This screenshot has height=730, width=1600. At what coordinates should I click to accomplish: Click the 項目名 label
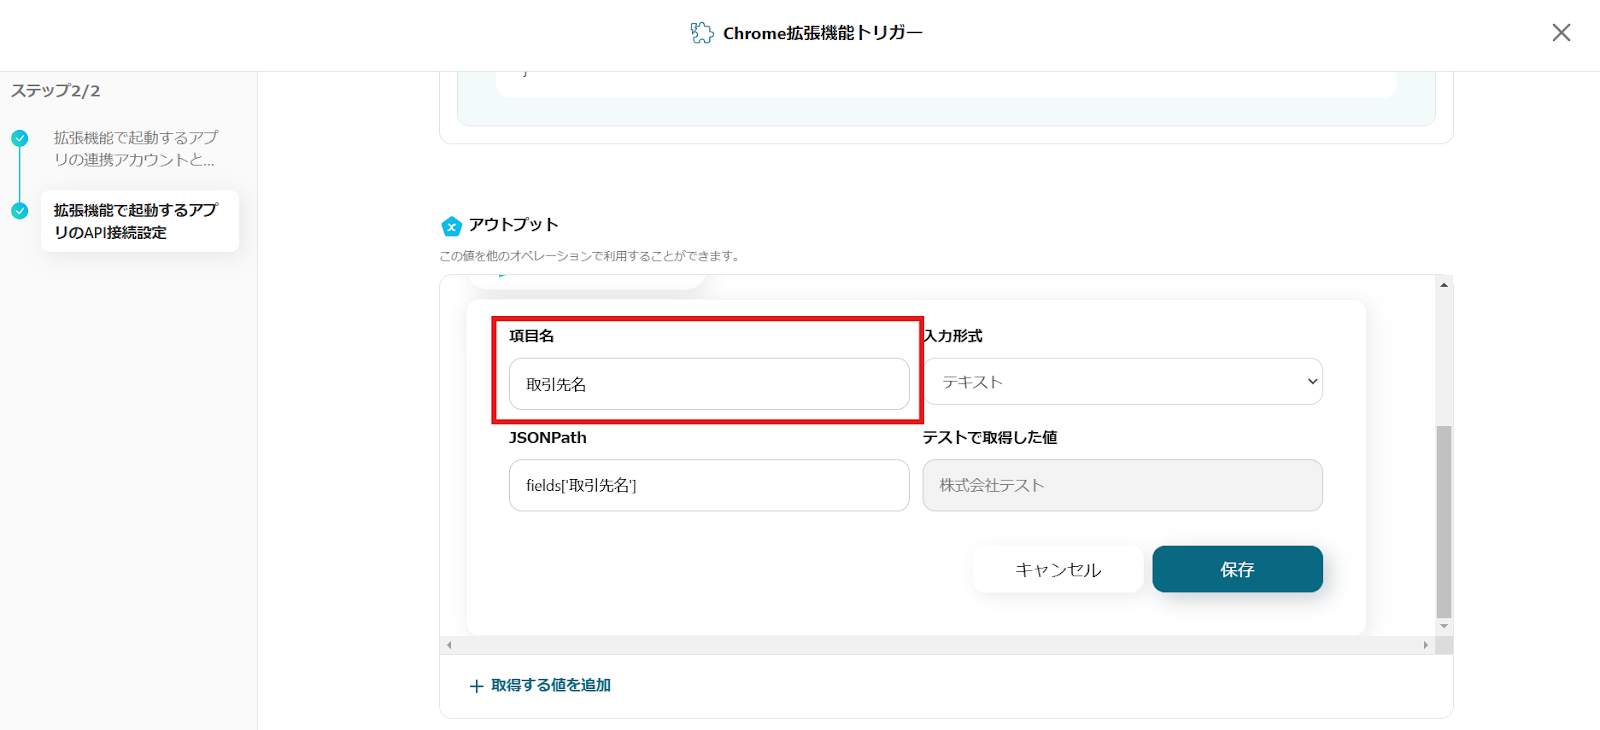(532, 336)
